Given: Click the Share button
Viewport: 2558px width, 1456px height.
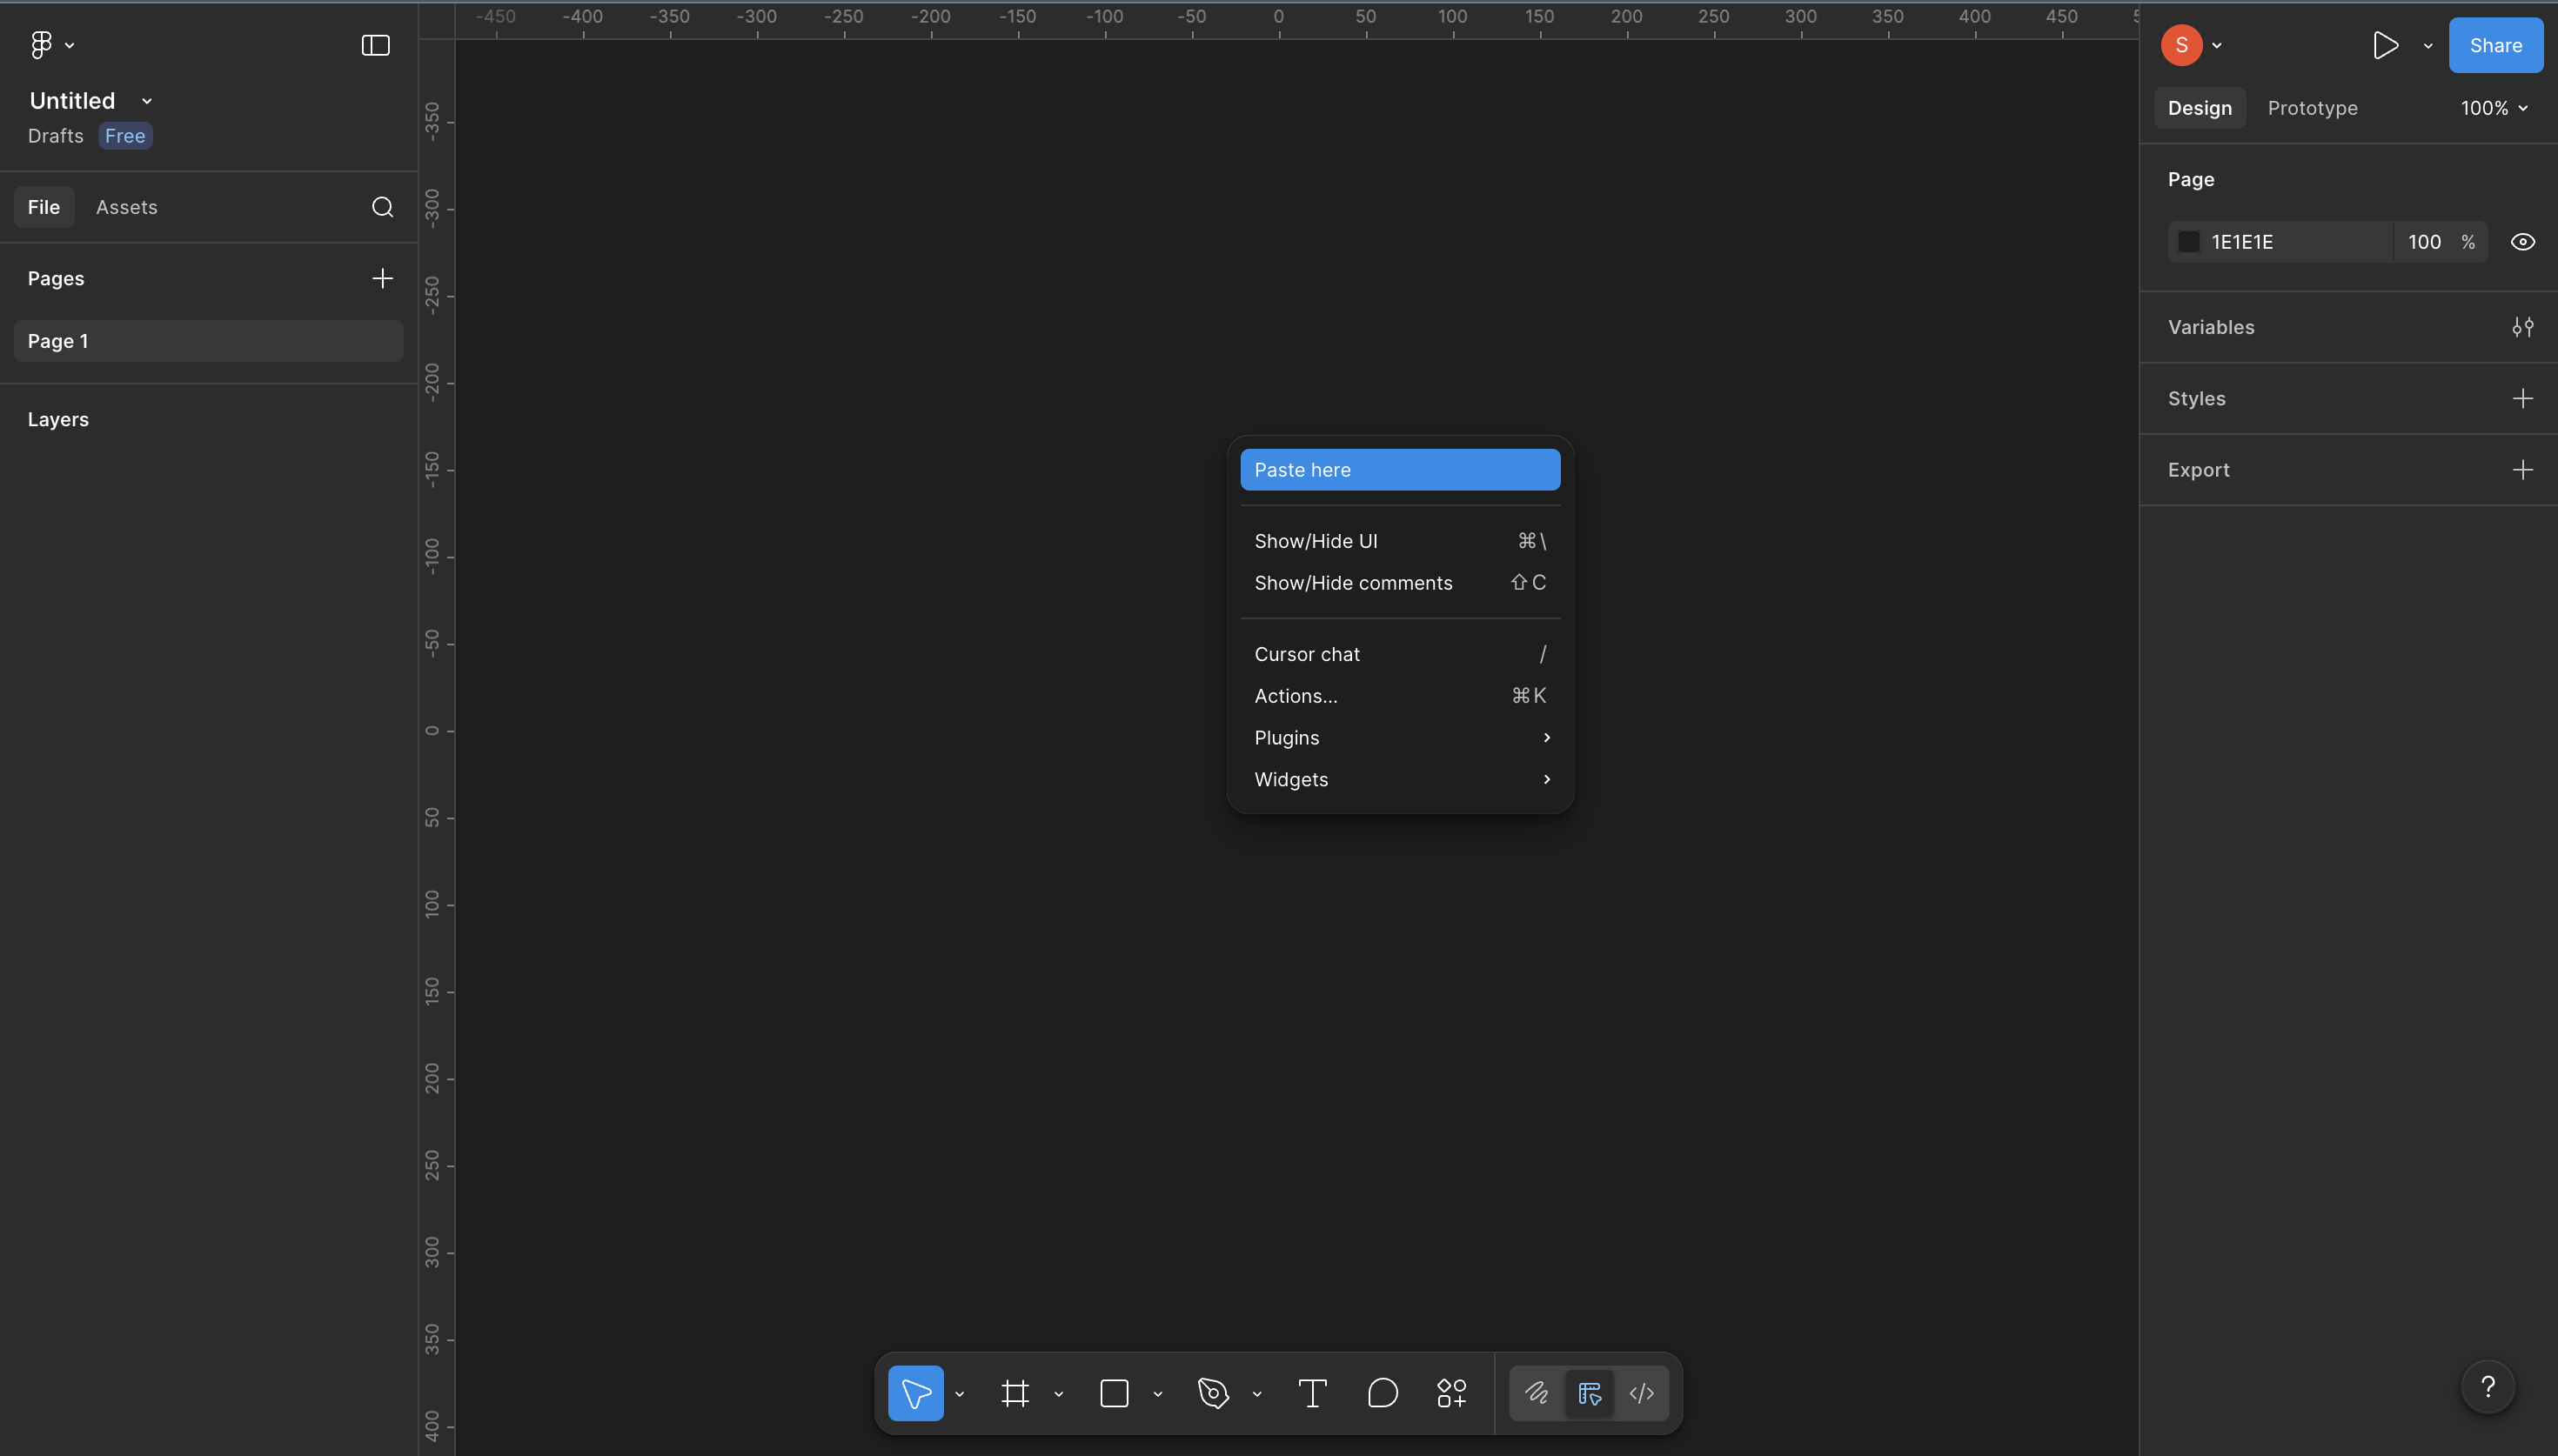Looking at the screenshot, I should pos(2495,45).
